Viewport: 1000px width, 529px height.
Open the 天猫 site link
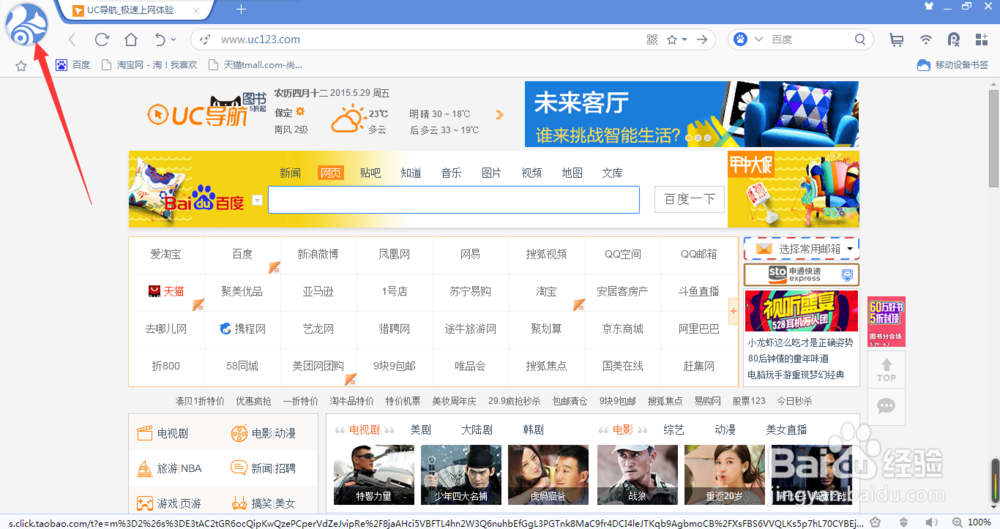(166, 292)
